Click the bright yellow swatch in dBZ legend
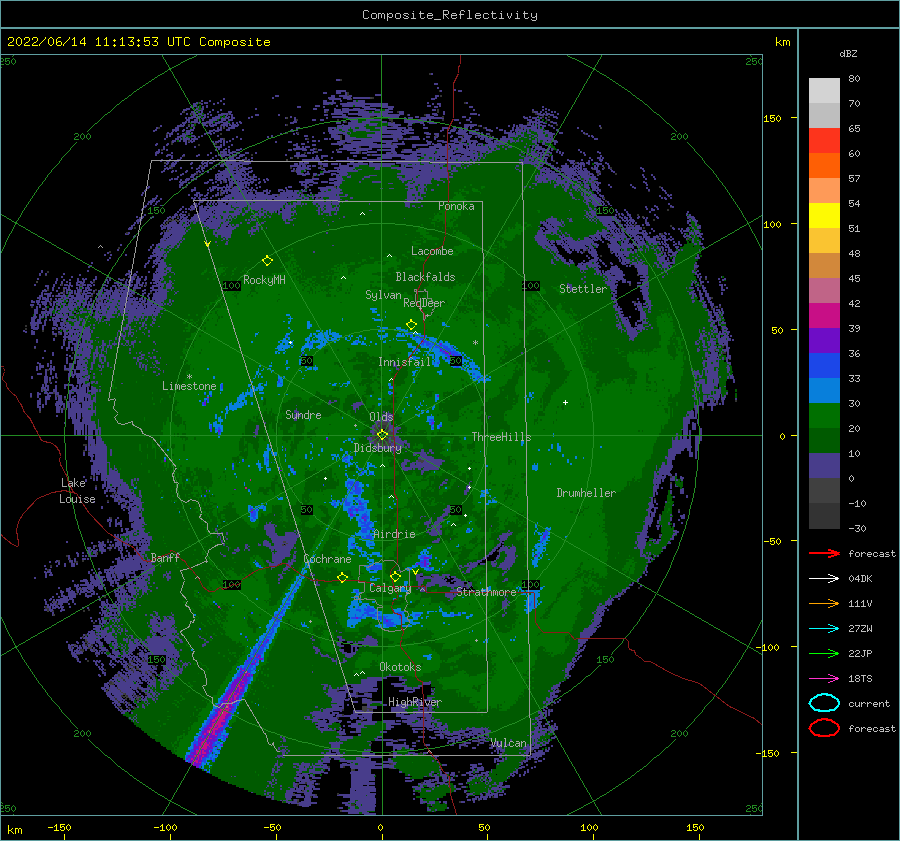The image size is (900, 841). point(824,215)
